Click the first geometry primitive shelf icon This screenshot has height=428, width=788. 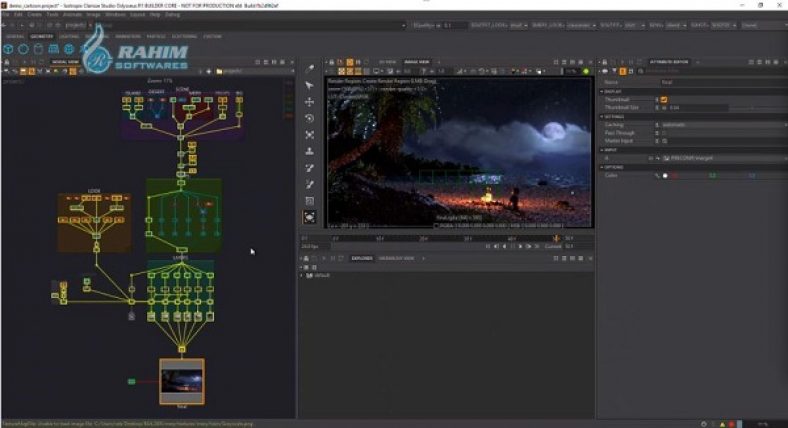coord(8,47)
